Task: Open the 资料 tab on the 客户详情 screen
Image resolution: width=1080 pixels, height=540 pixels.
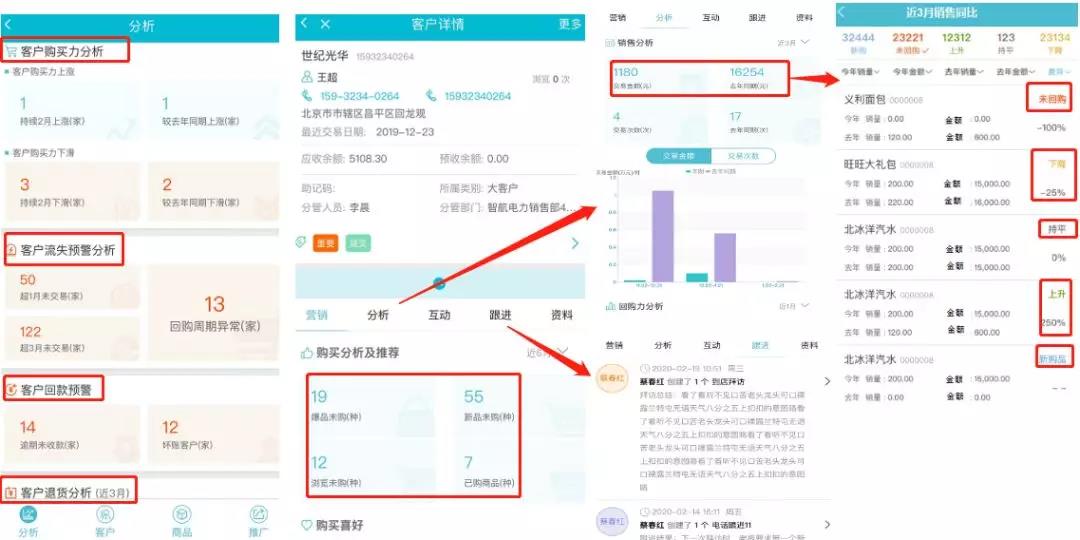Action: [562, 315]
